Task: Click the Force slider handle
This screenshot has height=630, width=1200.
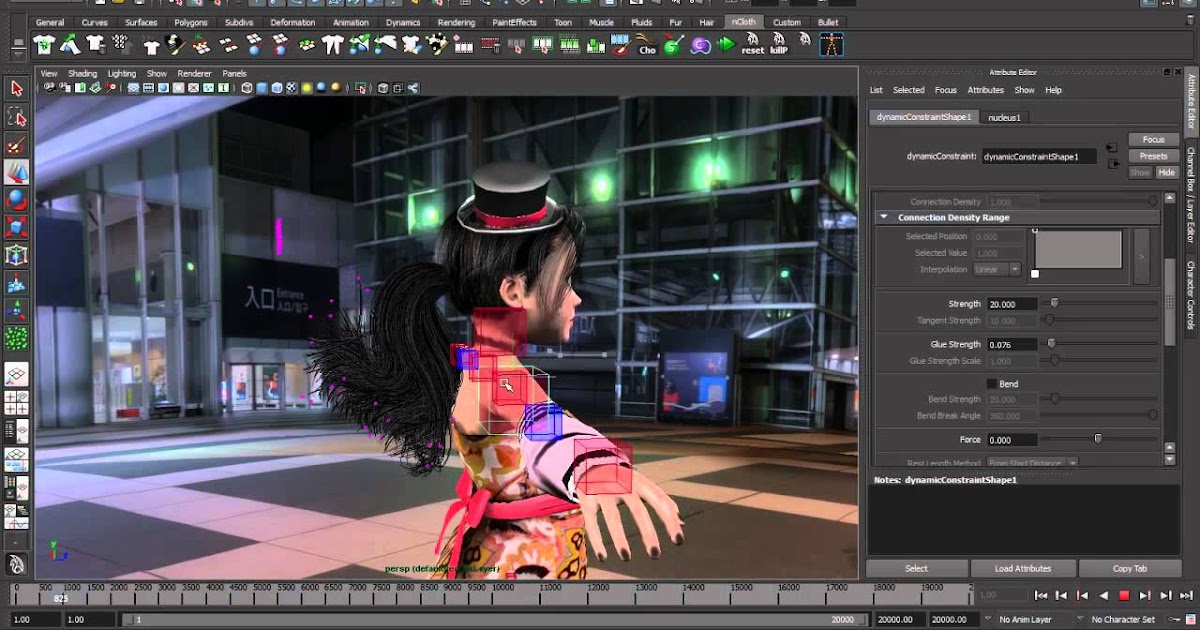Action: coord(1098,439)
